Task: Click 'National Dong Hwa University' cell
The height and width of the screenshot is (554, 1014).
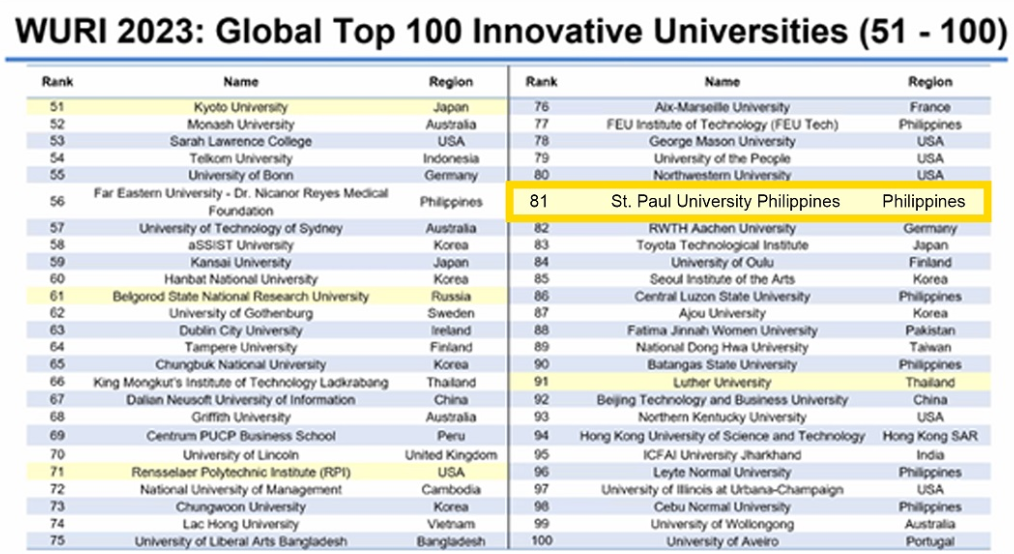Action: click(x=722, y=347)
